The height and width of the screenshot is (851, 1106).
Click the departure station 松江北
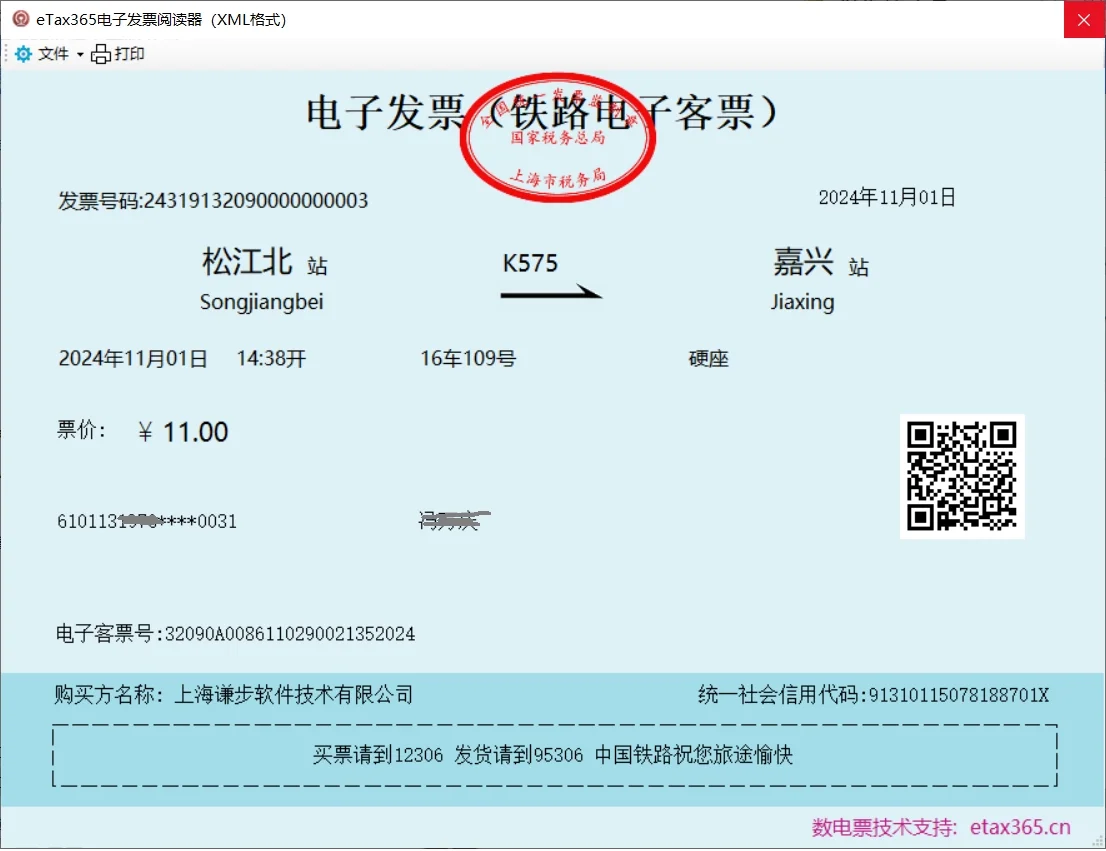[247, 262]
